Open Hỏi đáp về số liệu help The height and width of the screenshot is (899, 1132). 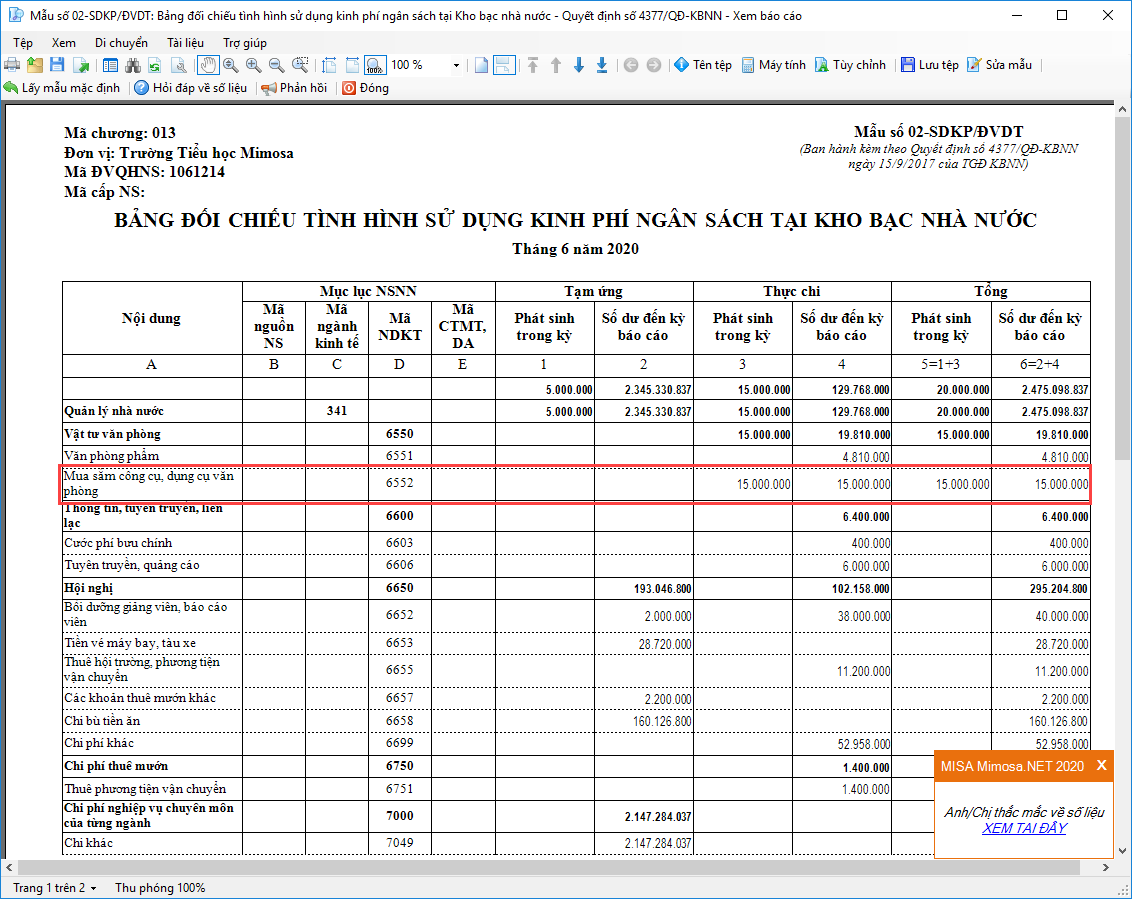click(x=191, y=88)
